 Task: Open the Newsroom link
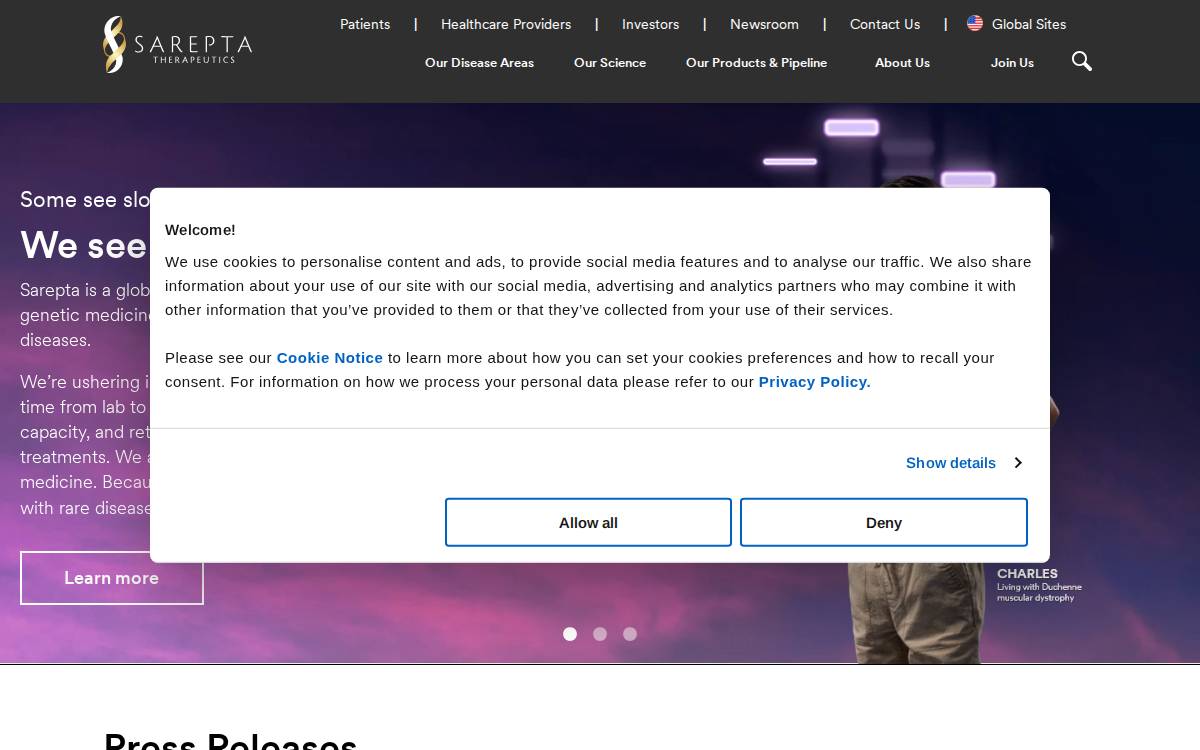[764, 24]
